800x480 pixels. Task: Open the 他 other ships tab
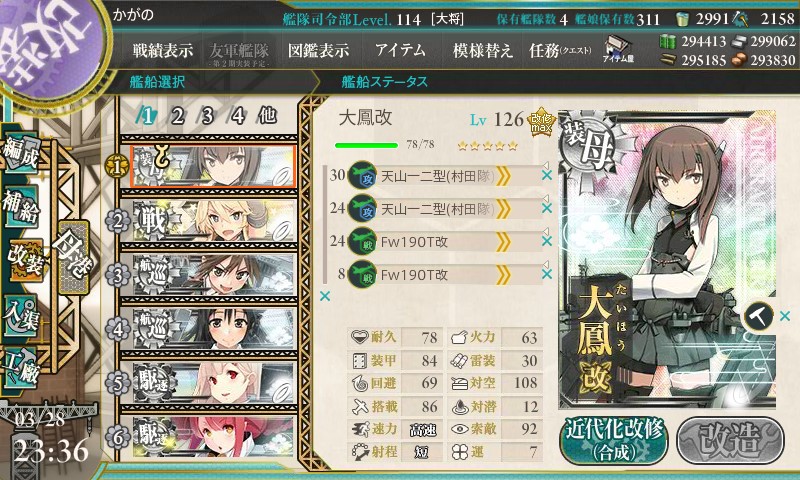[267, 116]
